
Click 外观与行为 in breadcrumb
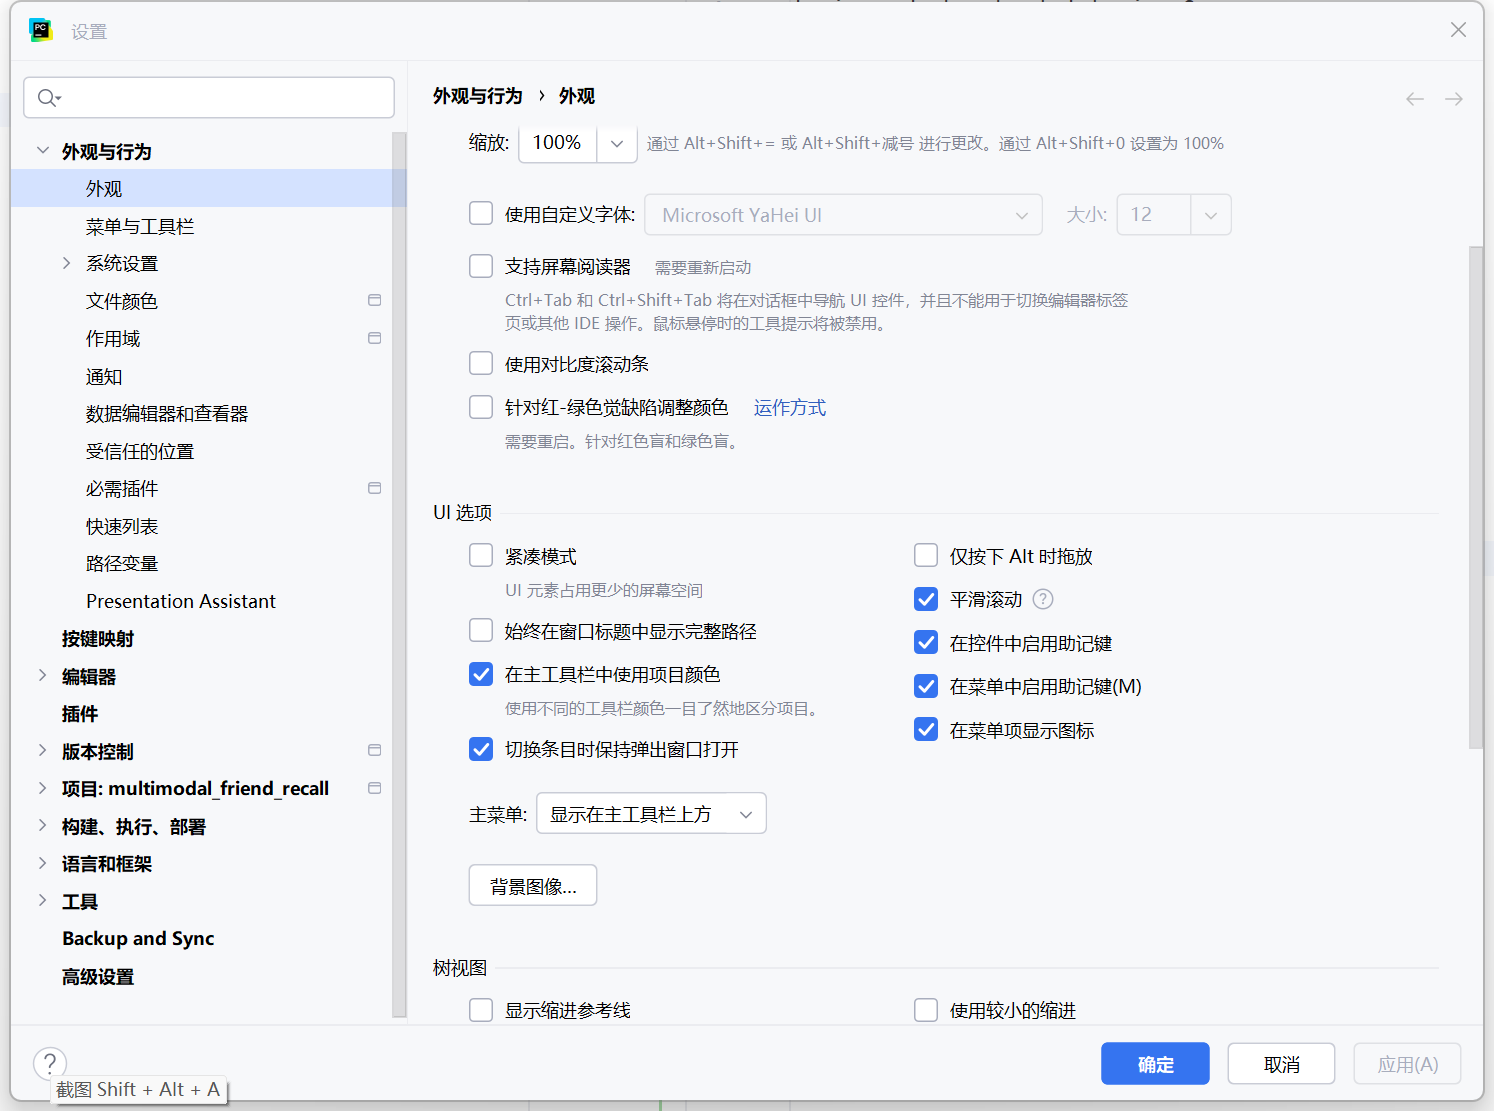[x=478, y=95]
